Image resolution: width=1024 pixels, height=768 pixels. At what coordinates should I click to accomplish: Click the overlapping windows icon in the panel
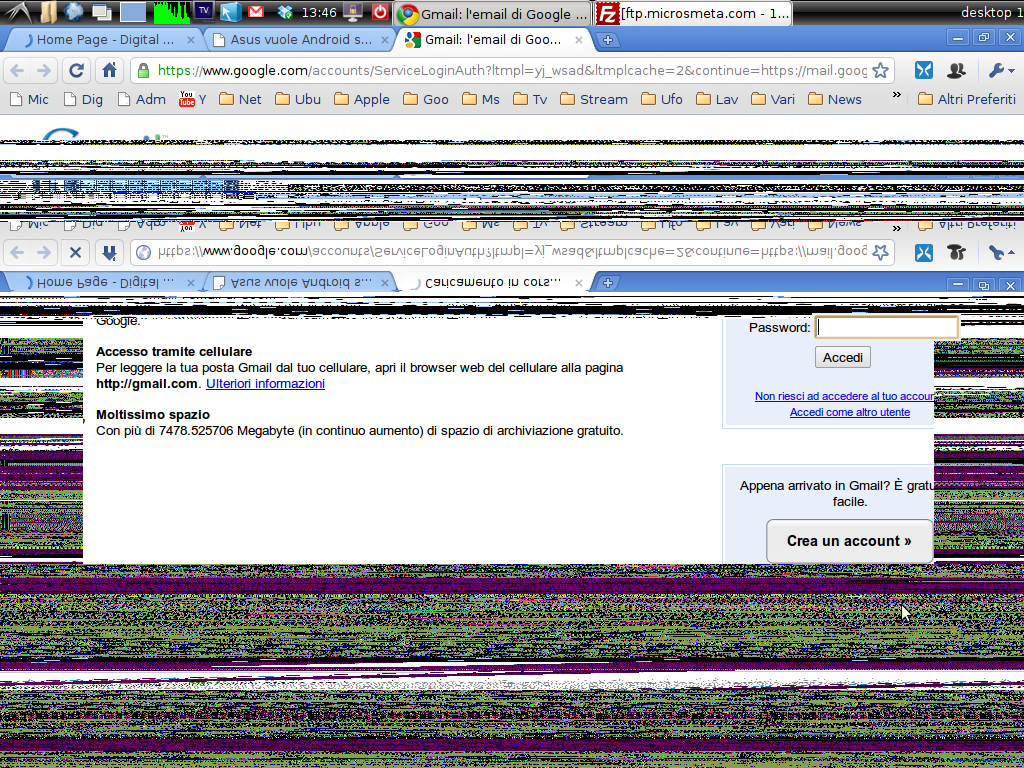102,12
